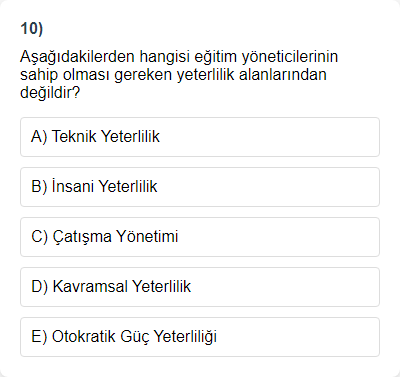Click the question number 10)
Screen dimensions: 400x377
[32, 29]
